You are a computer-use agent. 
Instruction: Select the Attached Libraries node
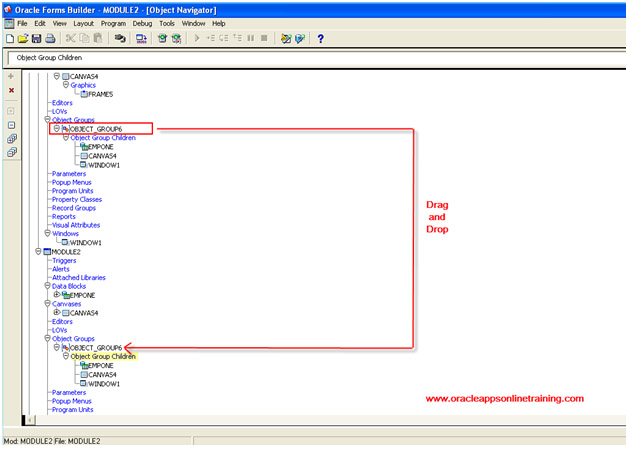pyautogui.click(x=79, y=277)
